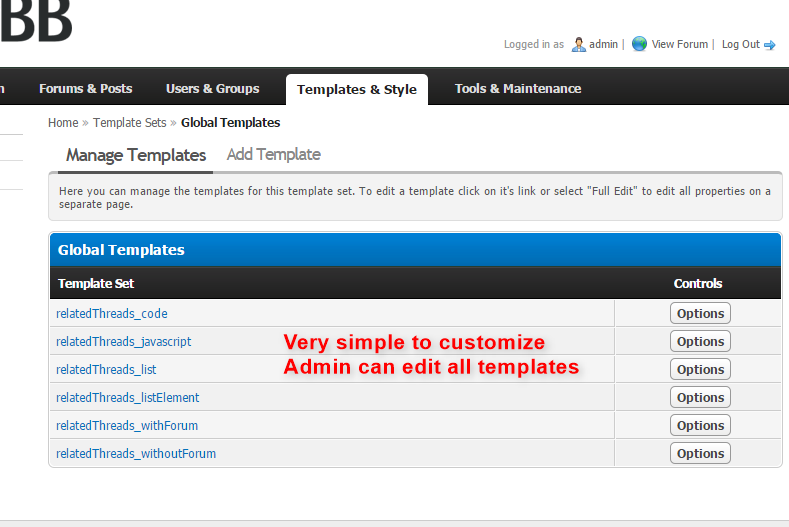Click the View Forum globe icon
Screen dimensions: 789x527
coord(639,44)
